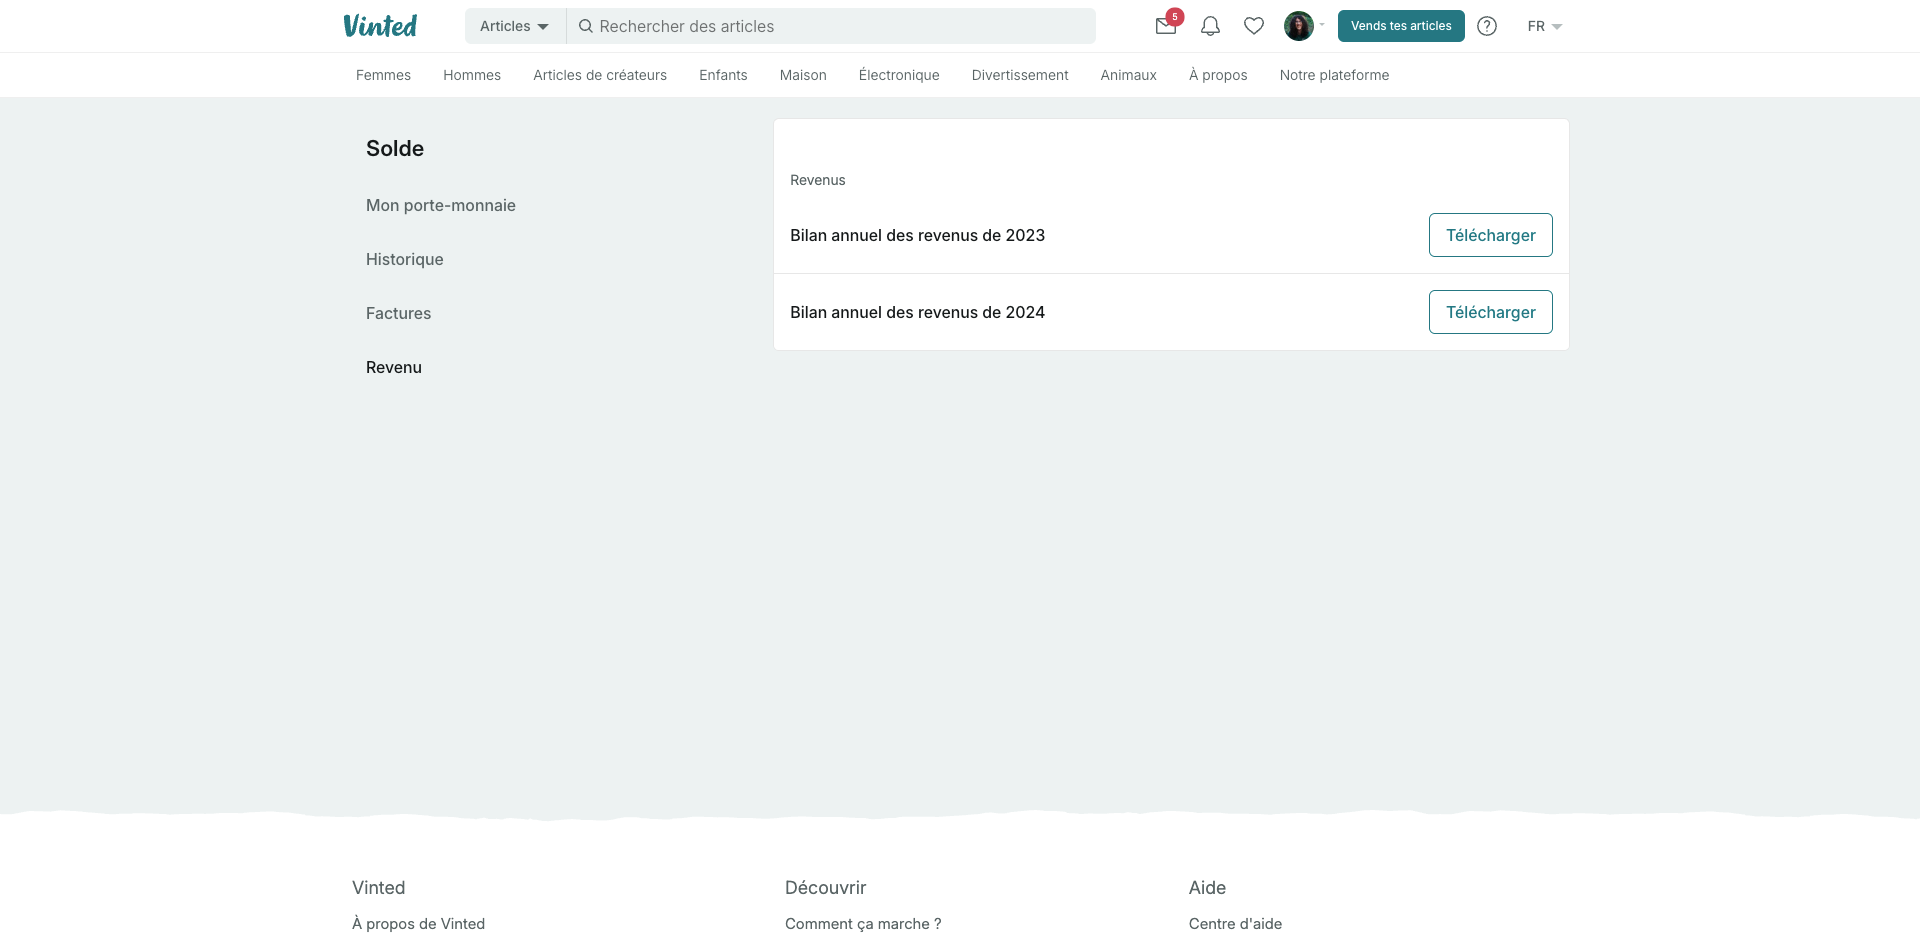Screen dimensions: 1920x934
Task: Open the Maison category menu
Action: click(803, 75)
